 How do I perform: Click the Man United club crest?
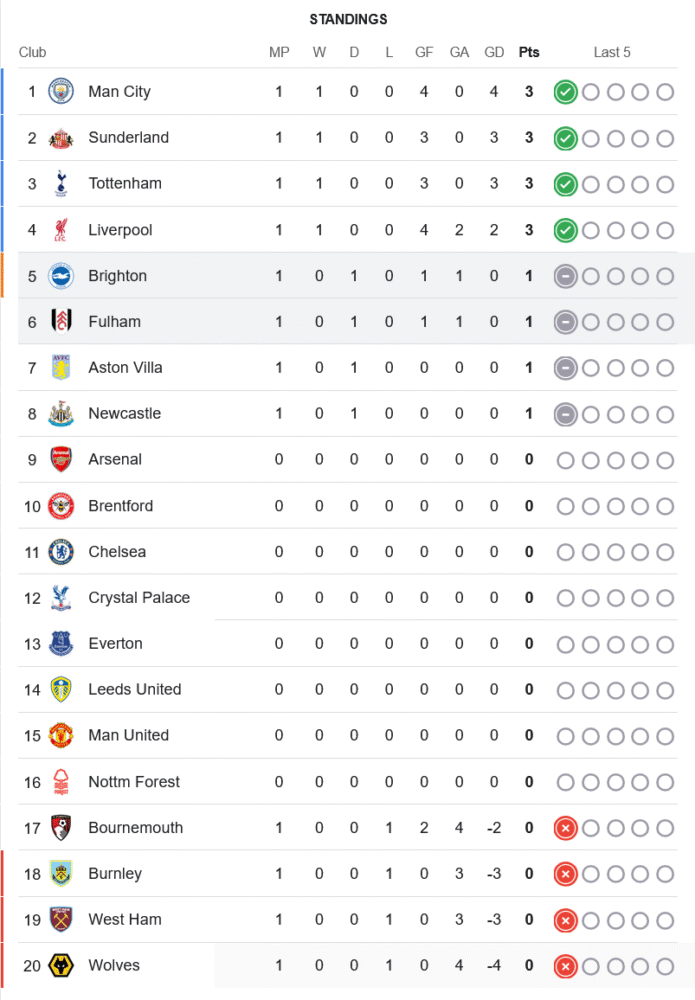62,736
